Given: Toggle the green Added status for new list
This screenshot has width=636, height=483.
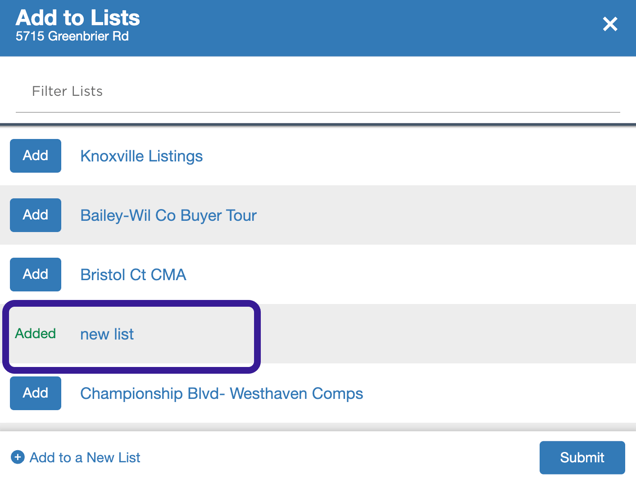Looking at the screenshot, I should coord(35,333).
